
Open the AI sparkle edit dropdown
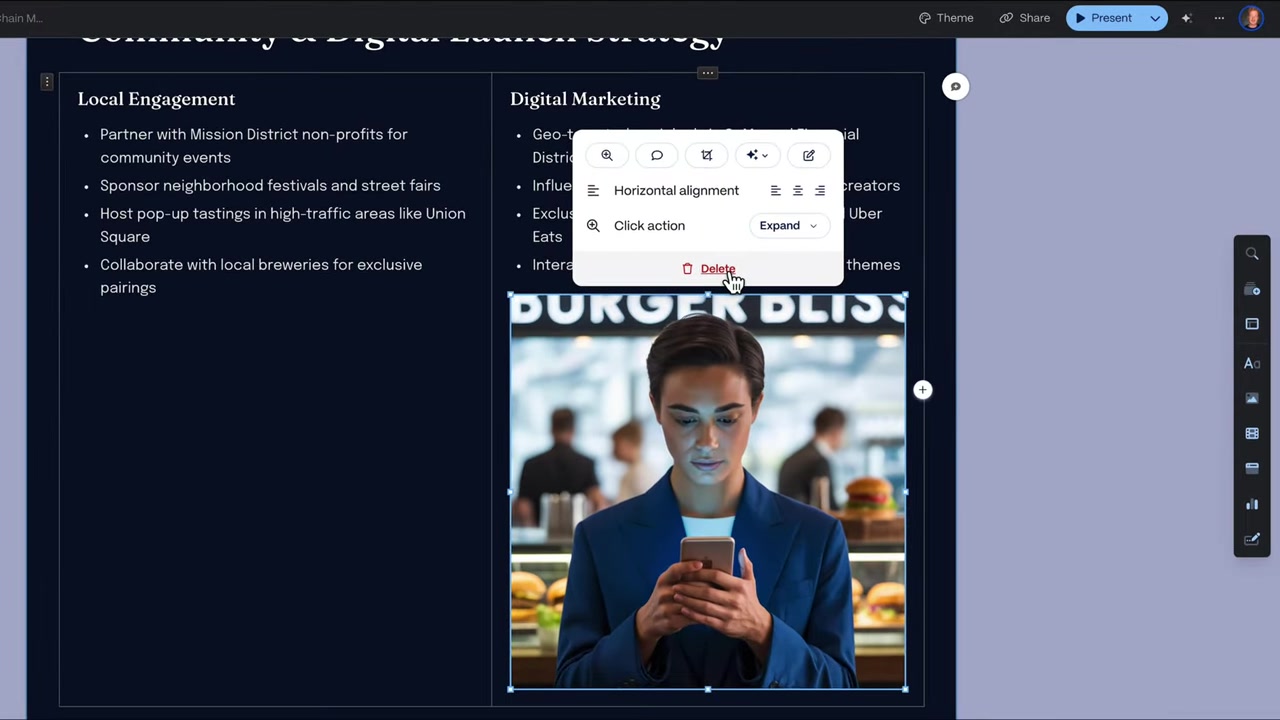click(x=757, y=155)
